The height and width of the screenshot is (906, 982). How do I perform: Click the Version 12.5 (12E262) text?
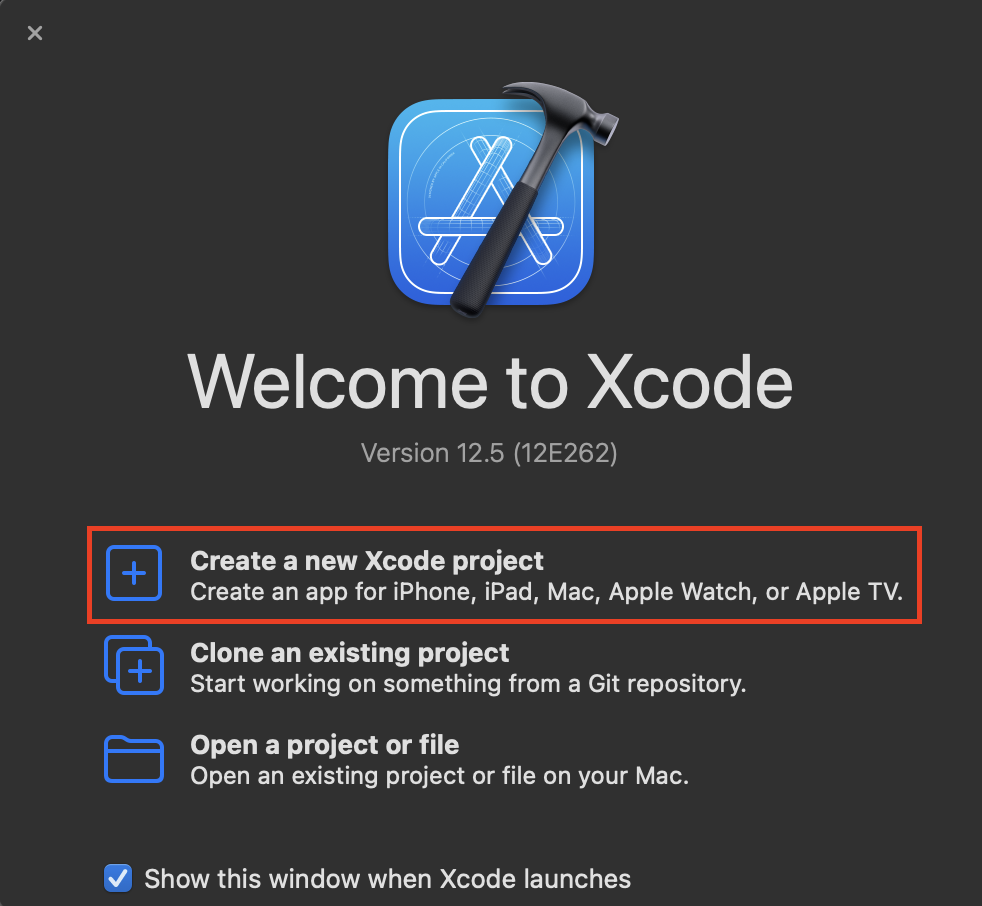[x=489, y=453]
